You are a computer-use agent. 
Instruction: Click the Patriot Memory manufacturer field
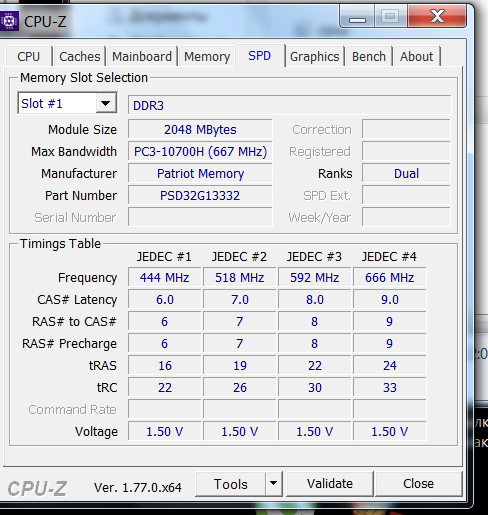pos(200,174)
